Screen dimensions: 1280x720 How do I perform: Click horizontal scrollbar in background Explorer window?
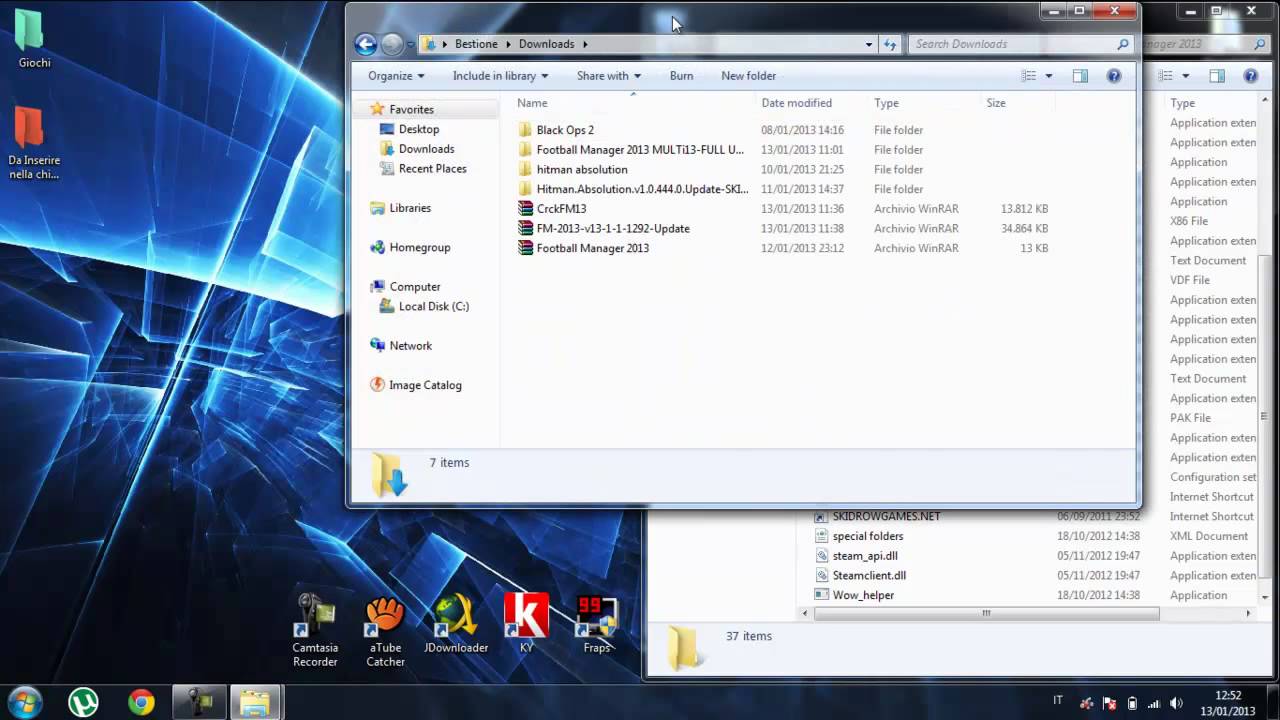986,613
